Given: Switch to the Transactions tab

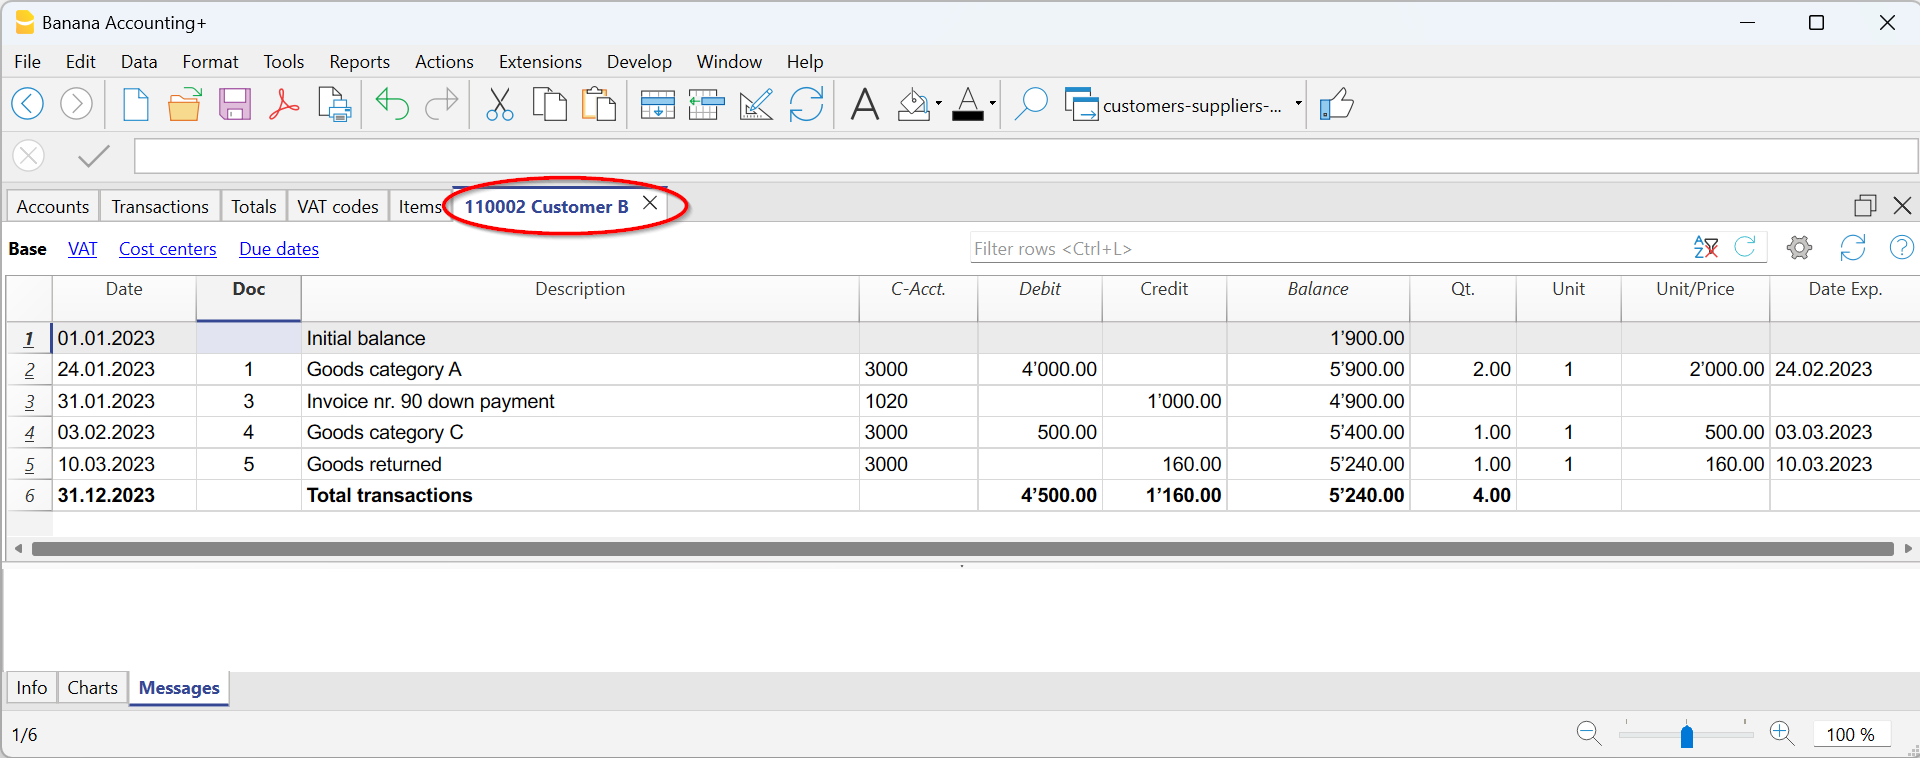Looking at the screenshot, I should point(160,207).
